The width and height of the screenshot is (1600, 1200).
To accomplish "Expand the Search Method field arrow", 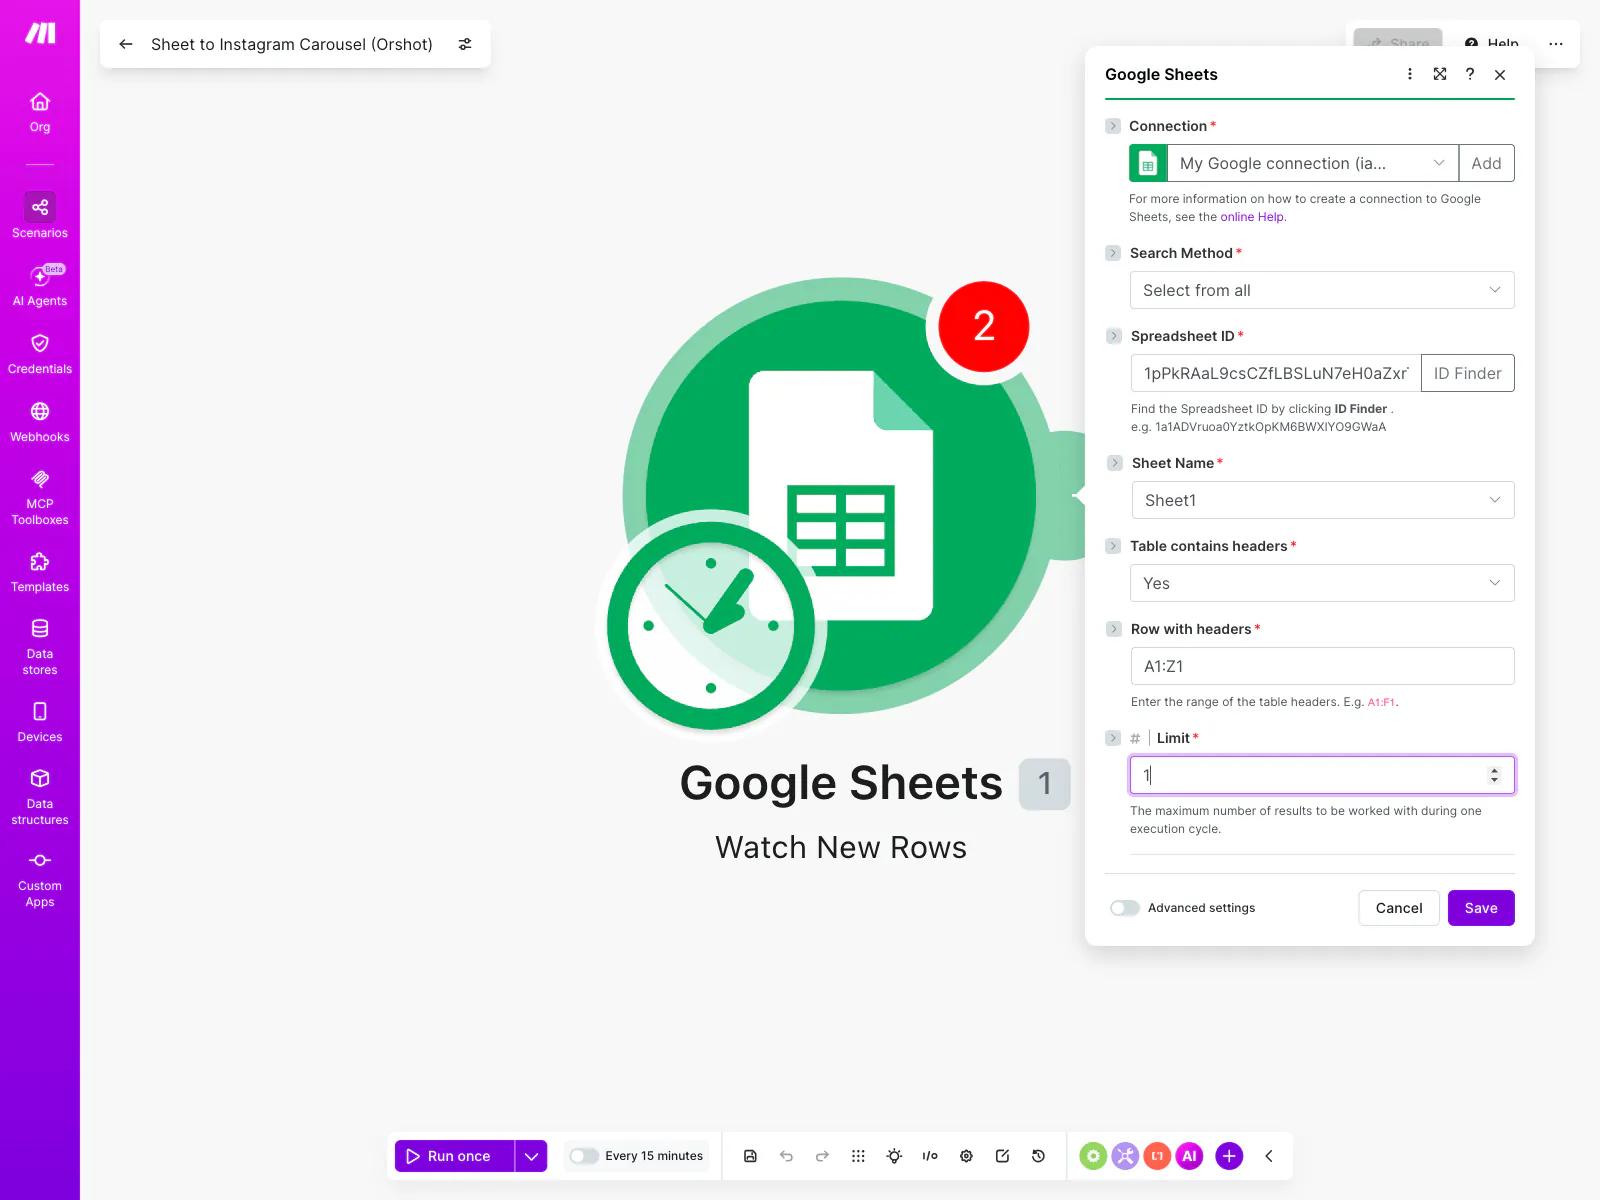I will coord(1113,253).
